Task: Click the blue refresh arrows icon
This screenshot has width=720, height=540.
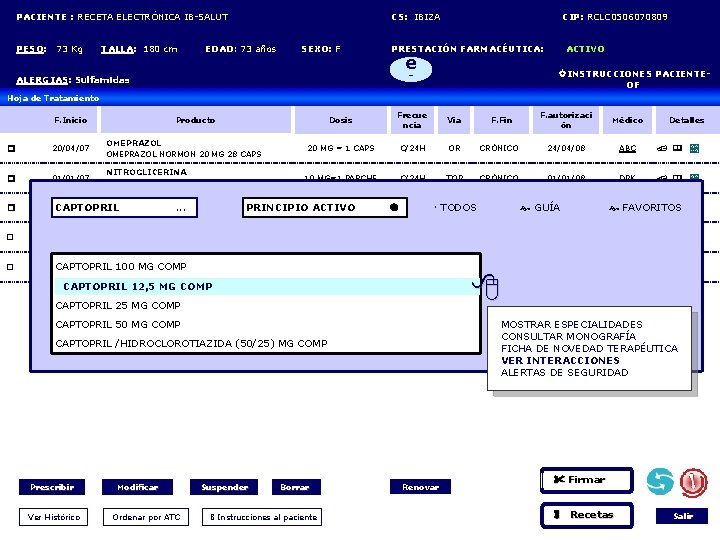Action: tap(660, 482)
